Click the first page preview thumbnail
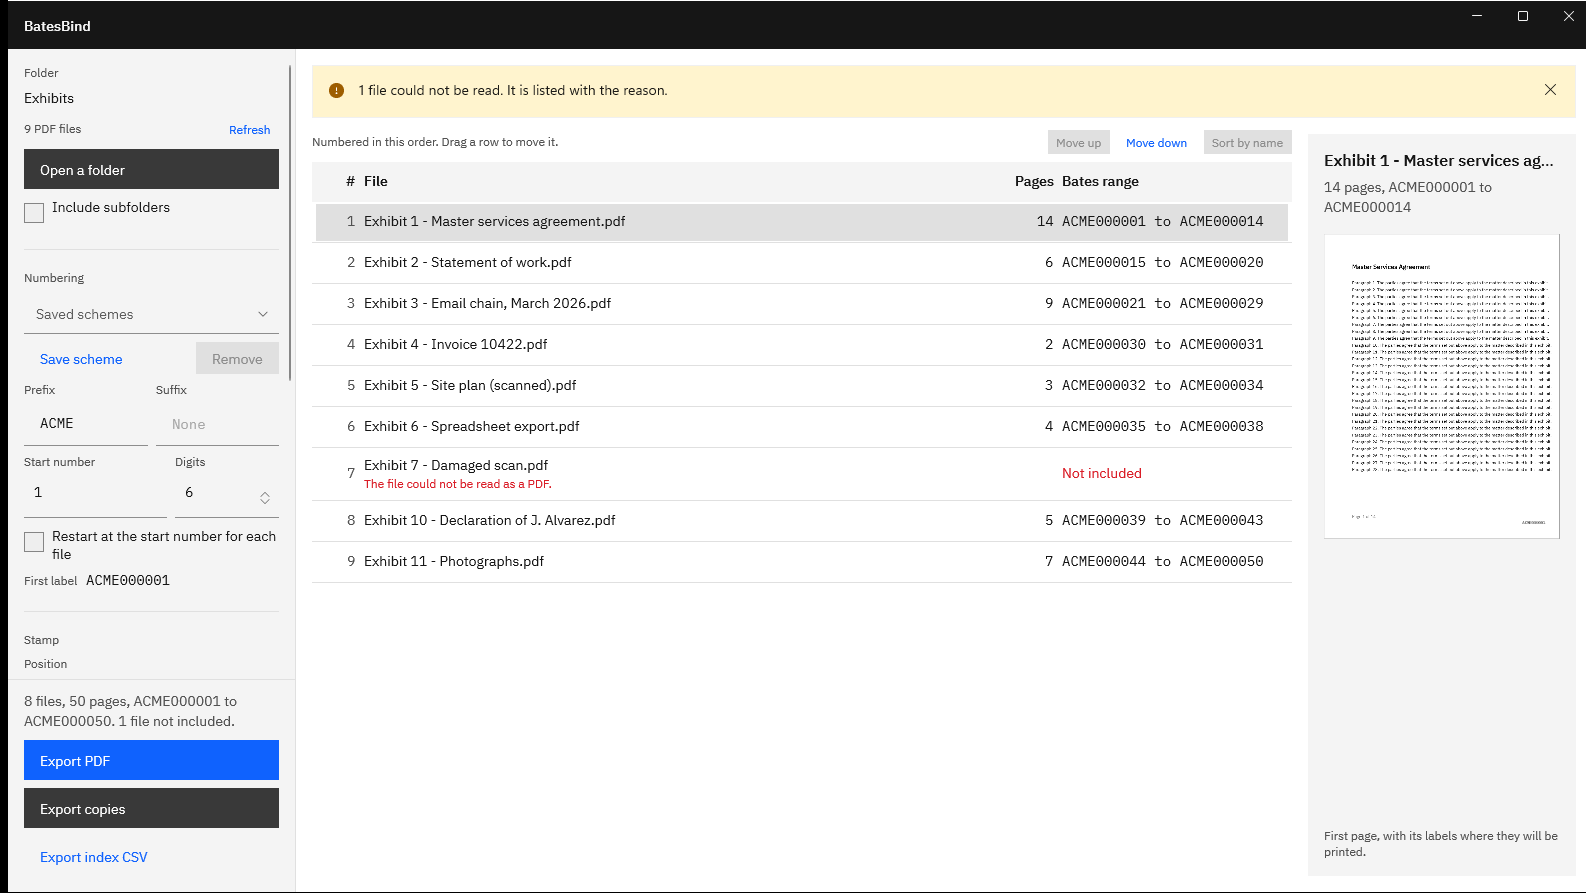Screen dimensions: 1586x893 click(1441, 386)
